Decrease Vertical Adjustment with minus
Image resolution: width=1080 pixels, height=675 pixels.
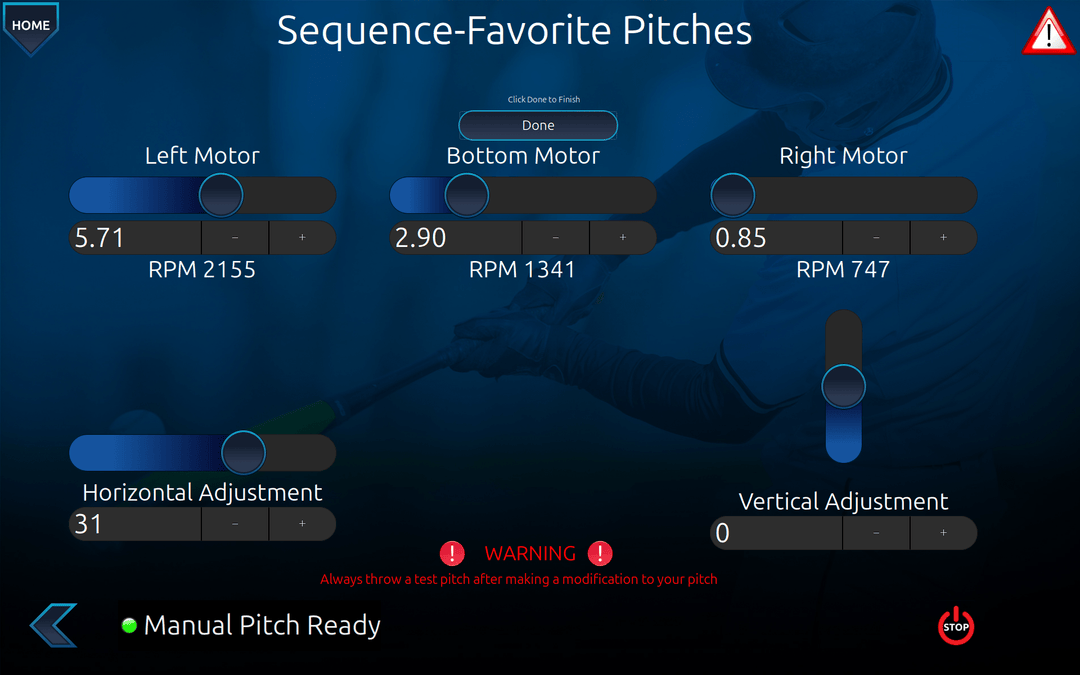point(876,533)
